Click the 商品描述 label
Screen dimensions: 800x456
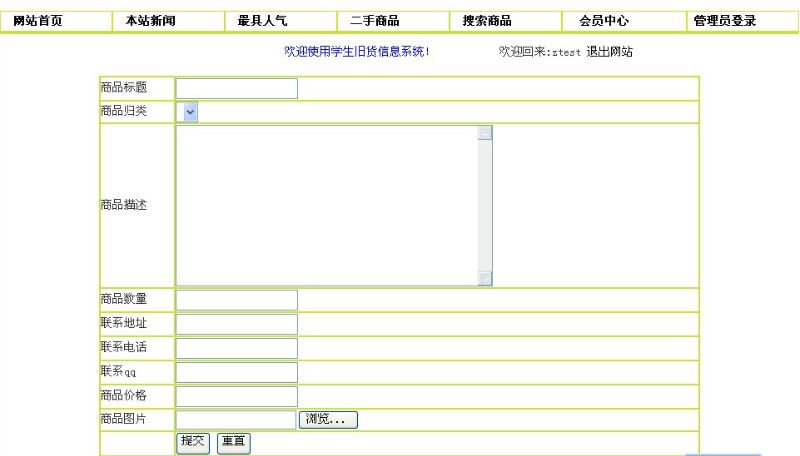coord(124,205)
